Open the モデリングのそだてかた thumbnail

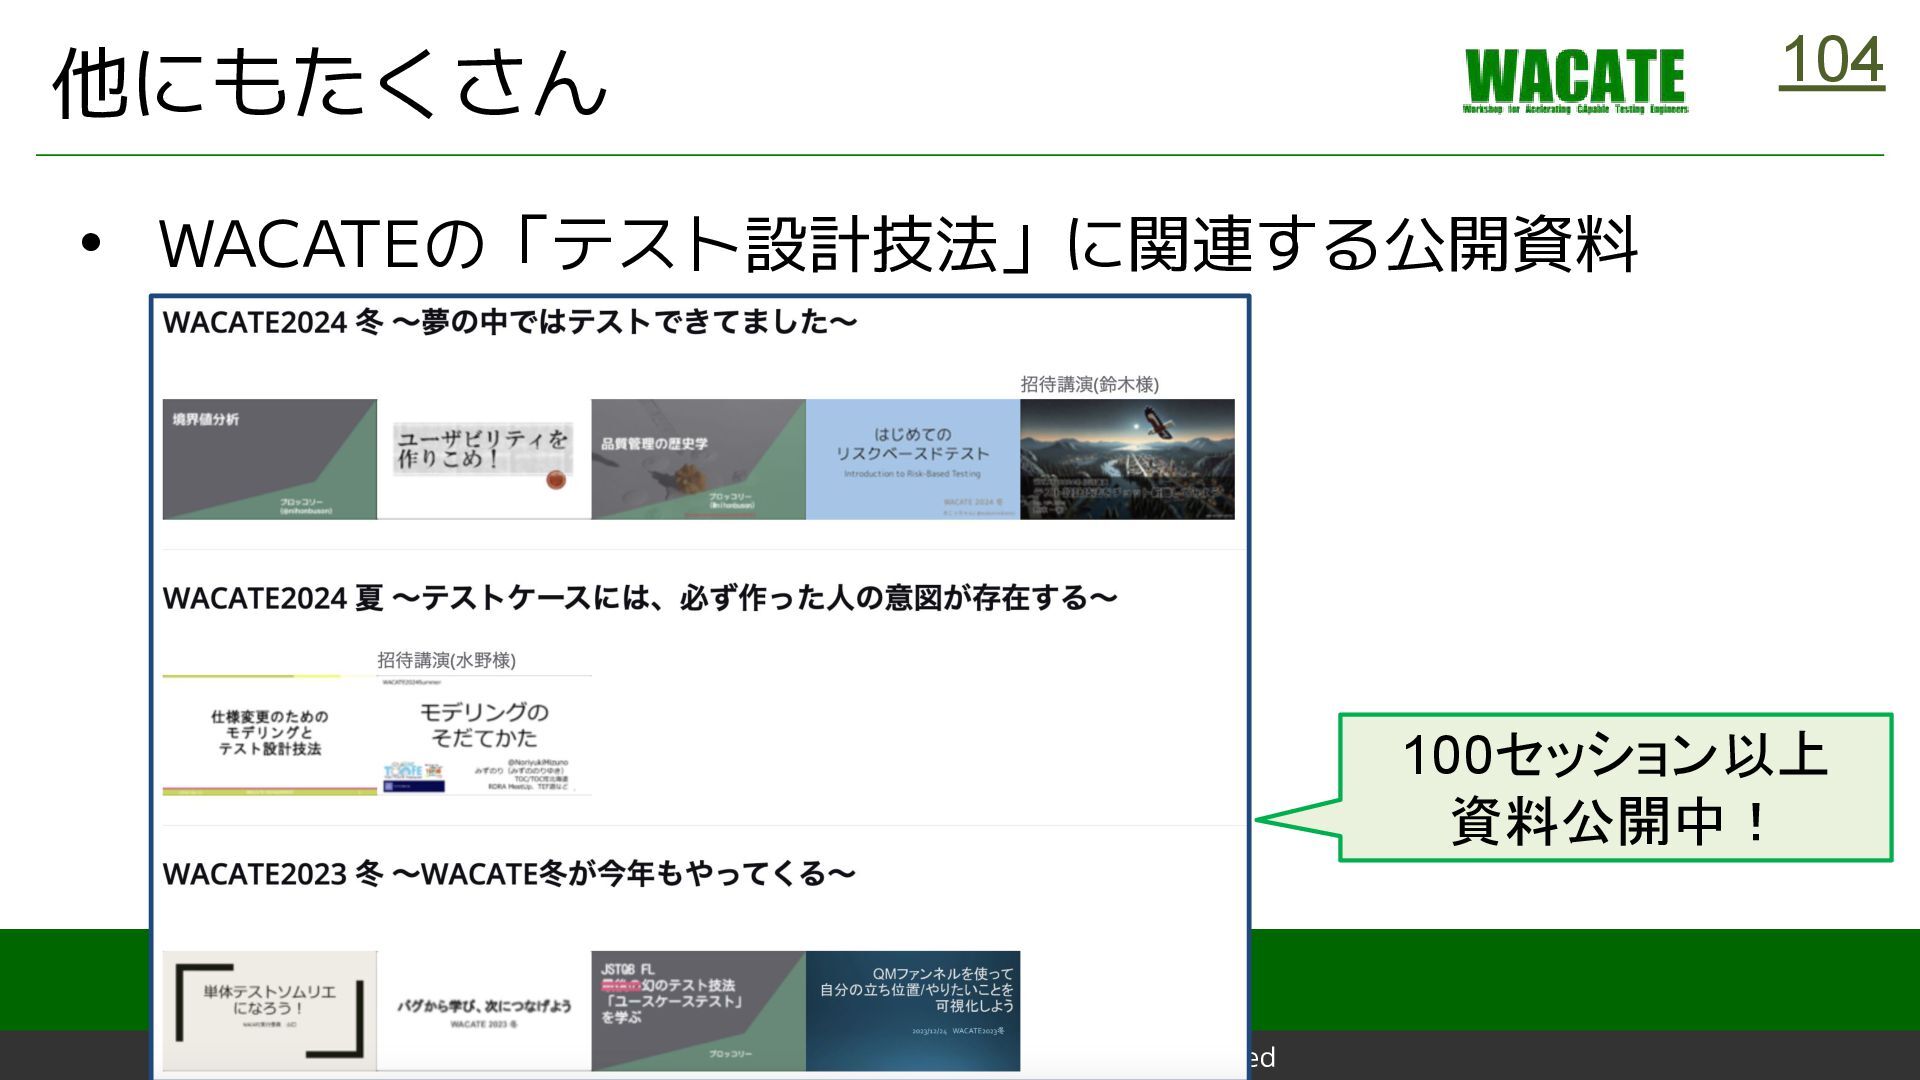click(x=484, y=735)
